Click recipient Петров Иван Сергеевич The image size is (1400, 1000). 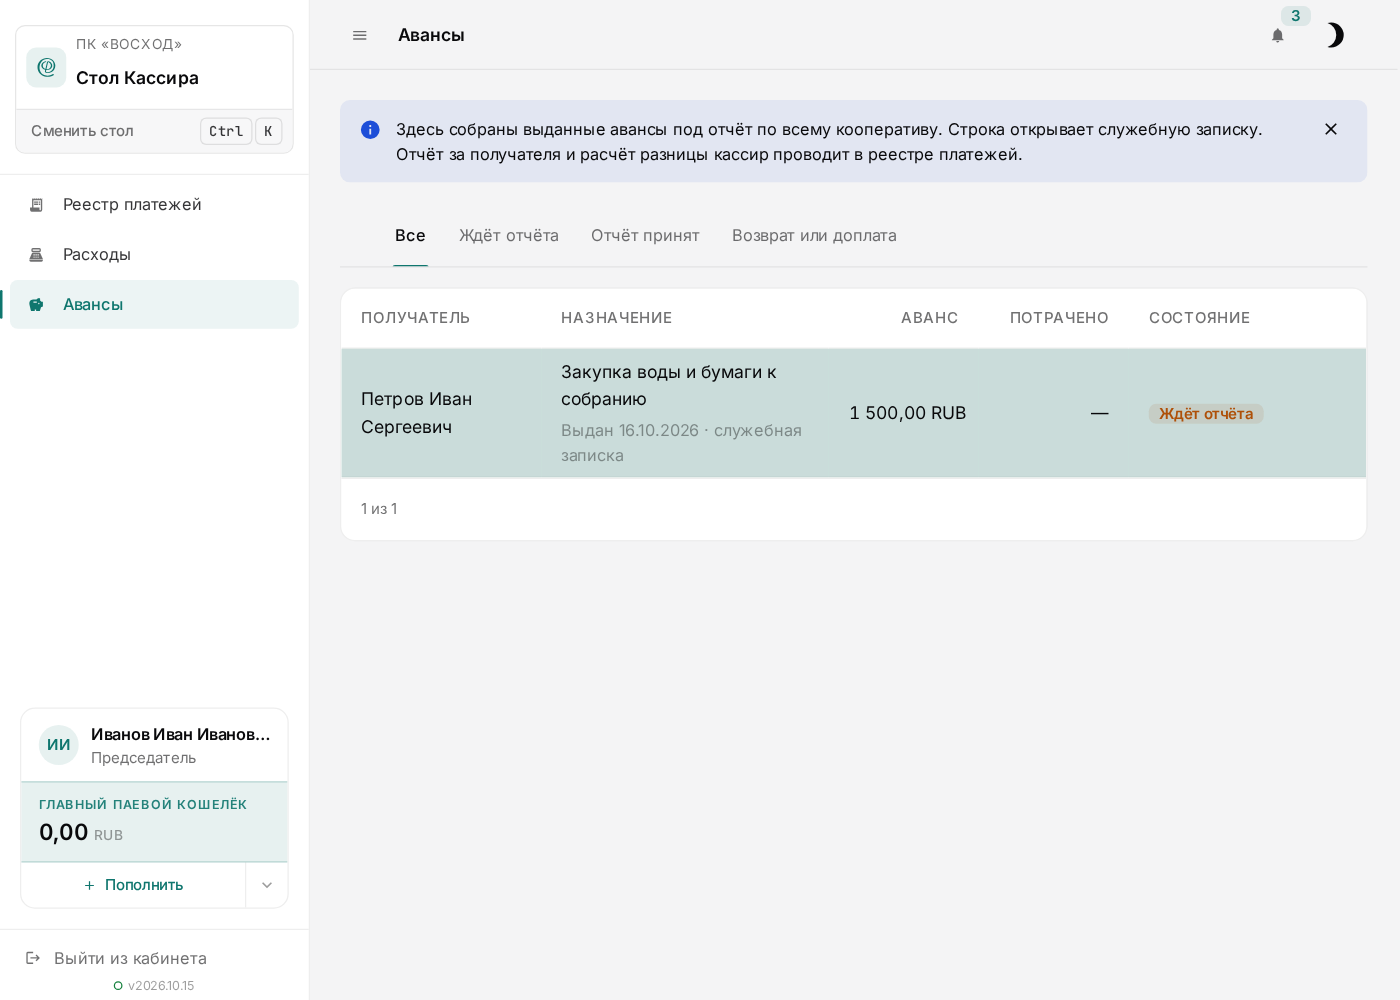click(x=416, y=413)
